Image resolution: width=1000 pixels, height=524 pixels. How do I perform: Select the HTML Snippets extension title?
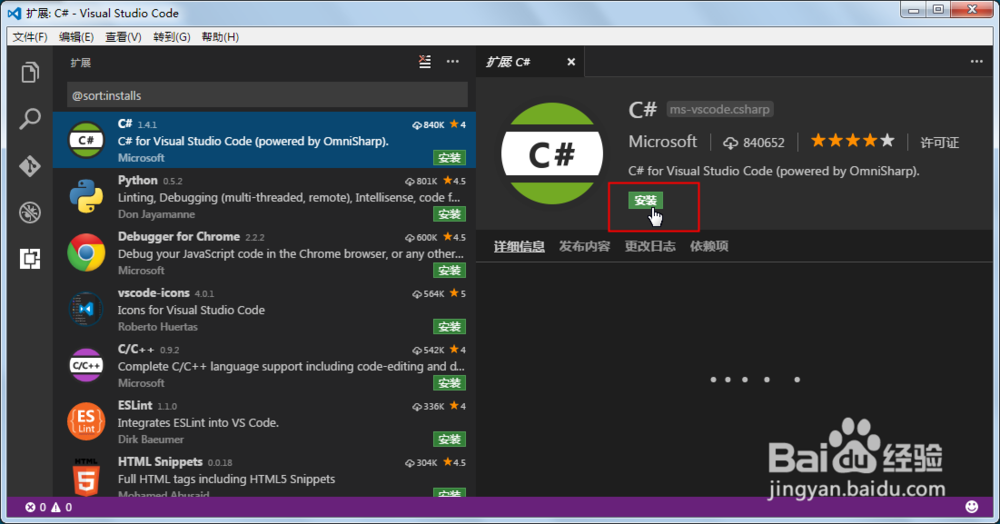(x=160, y=462)
